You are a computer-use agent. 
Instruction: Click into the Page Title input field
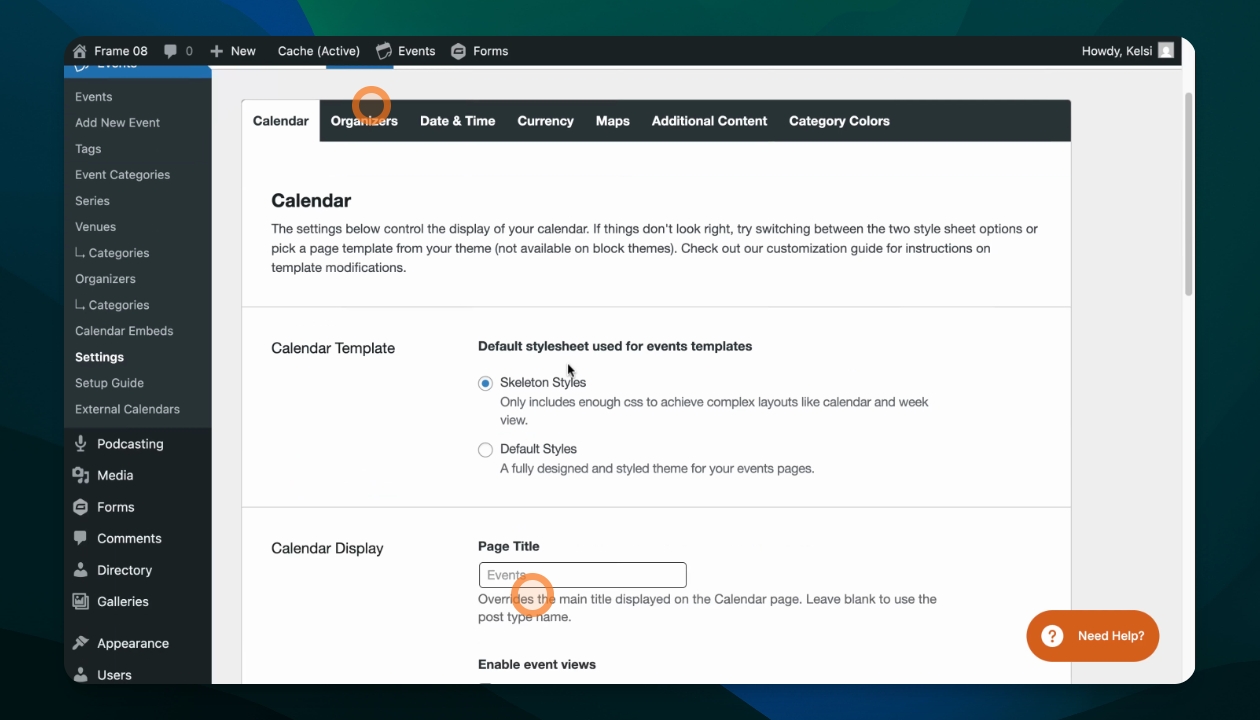[583, 575]
